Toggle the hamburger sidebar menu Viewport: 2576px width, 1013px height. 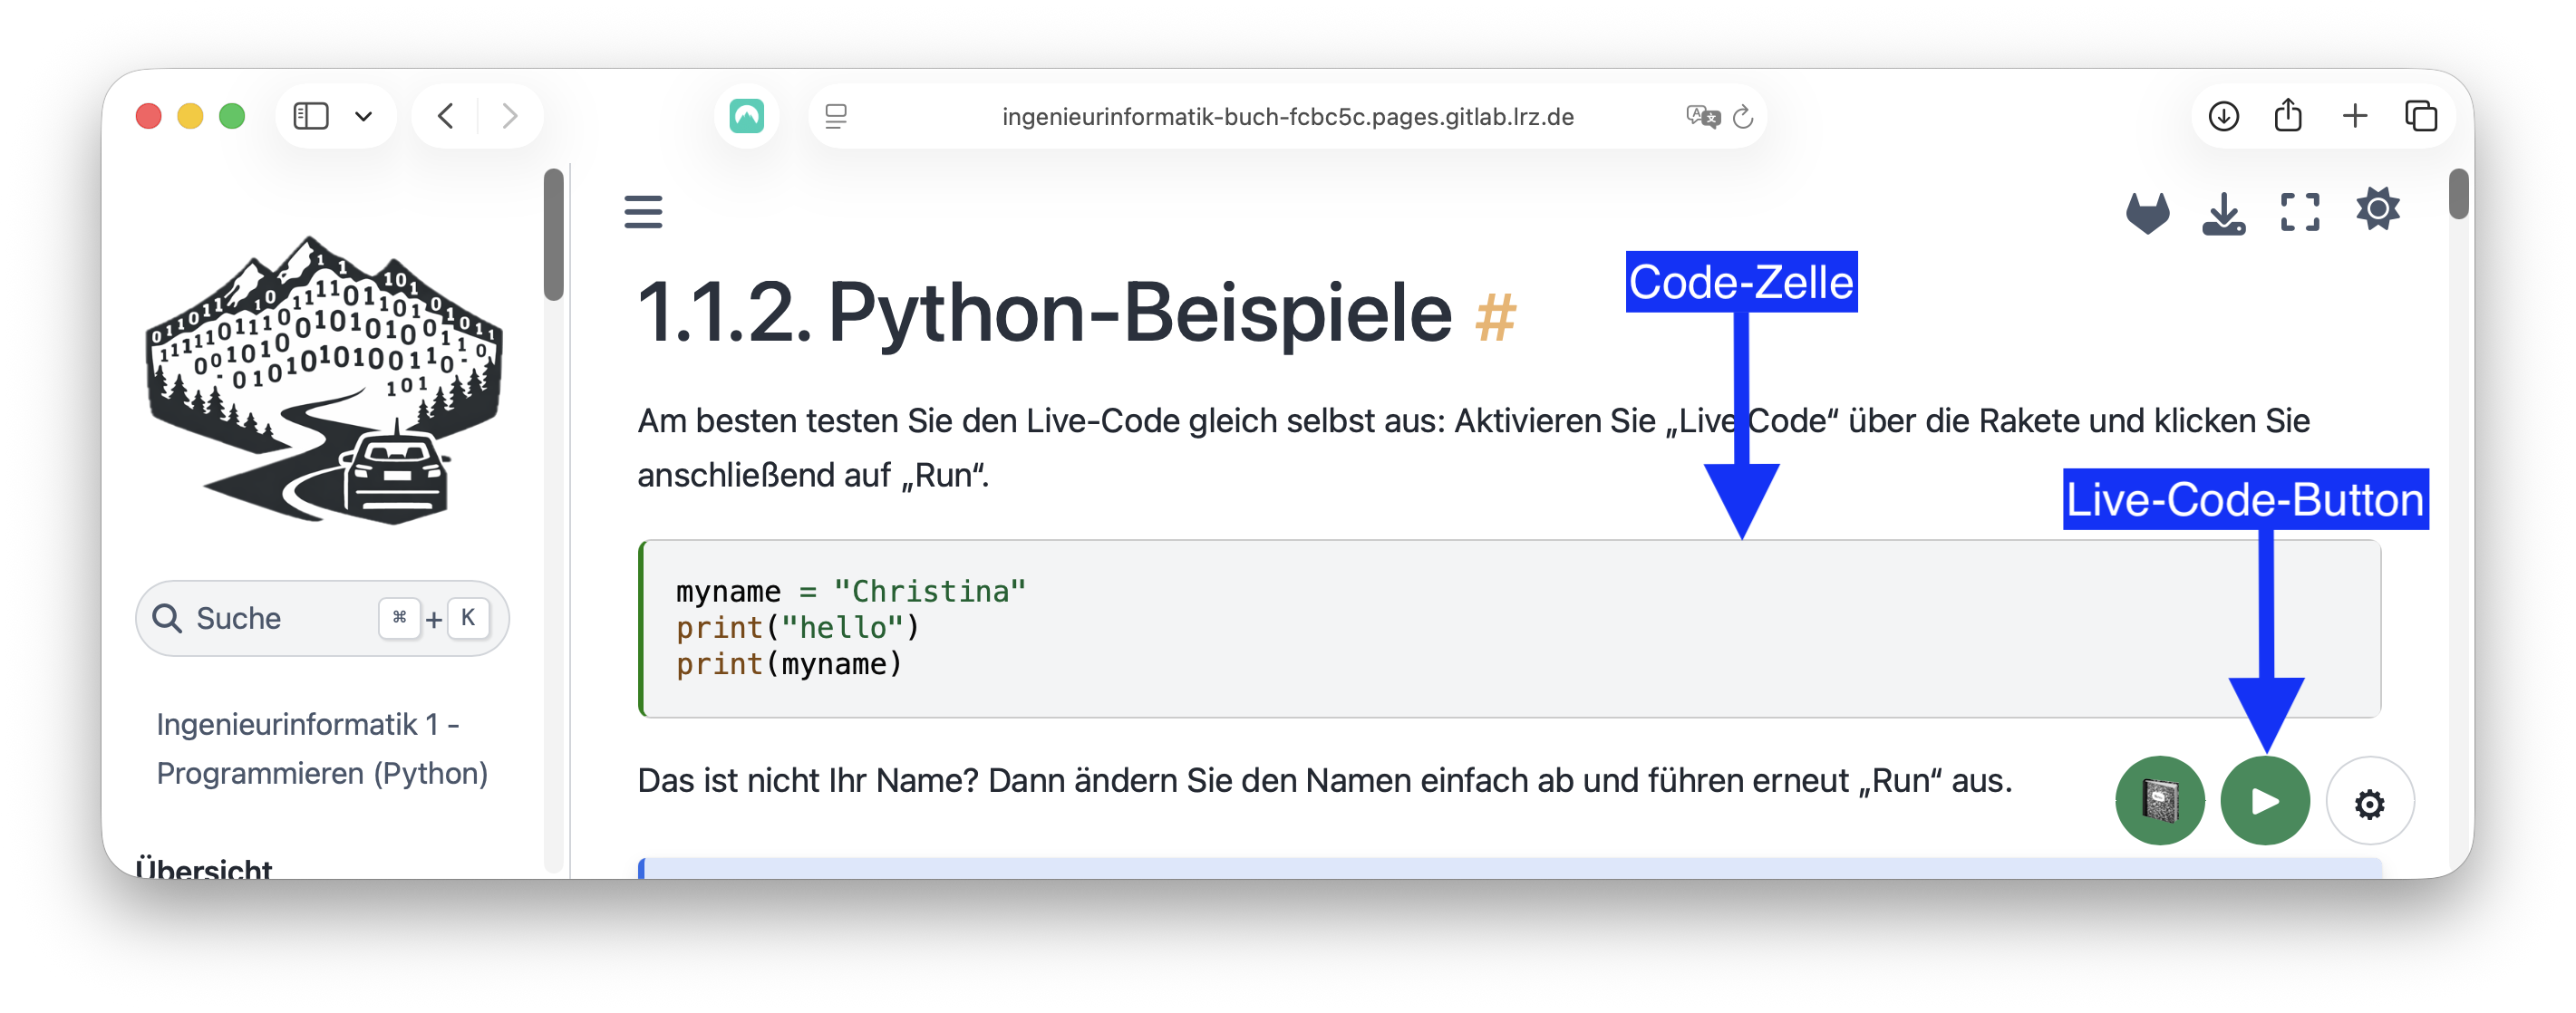pyautogui.click(x=643, y=212)
